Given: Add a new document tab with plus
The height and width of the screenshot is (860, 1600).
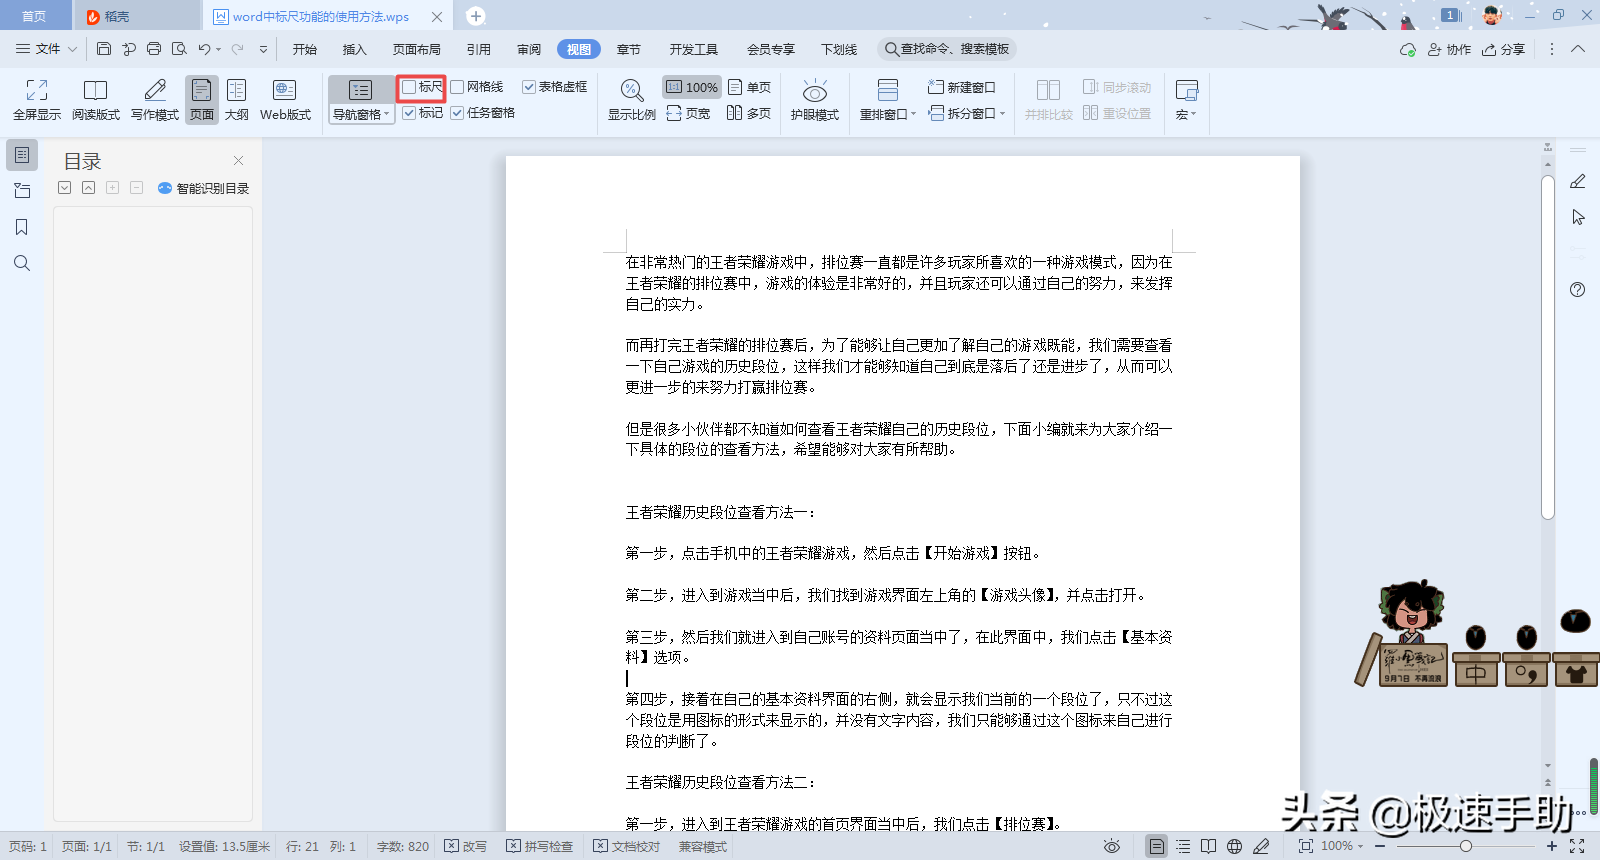Looking at the screenshot, I should pos(476,16).
